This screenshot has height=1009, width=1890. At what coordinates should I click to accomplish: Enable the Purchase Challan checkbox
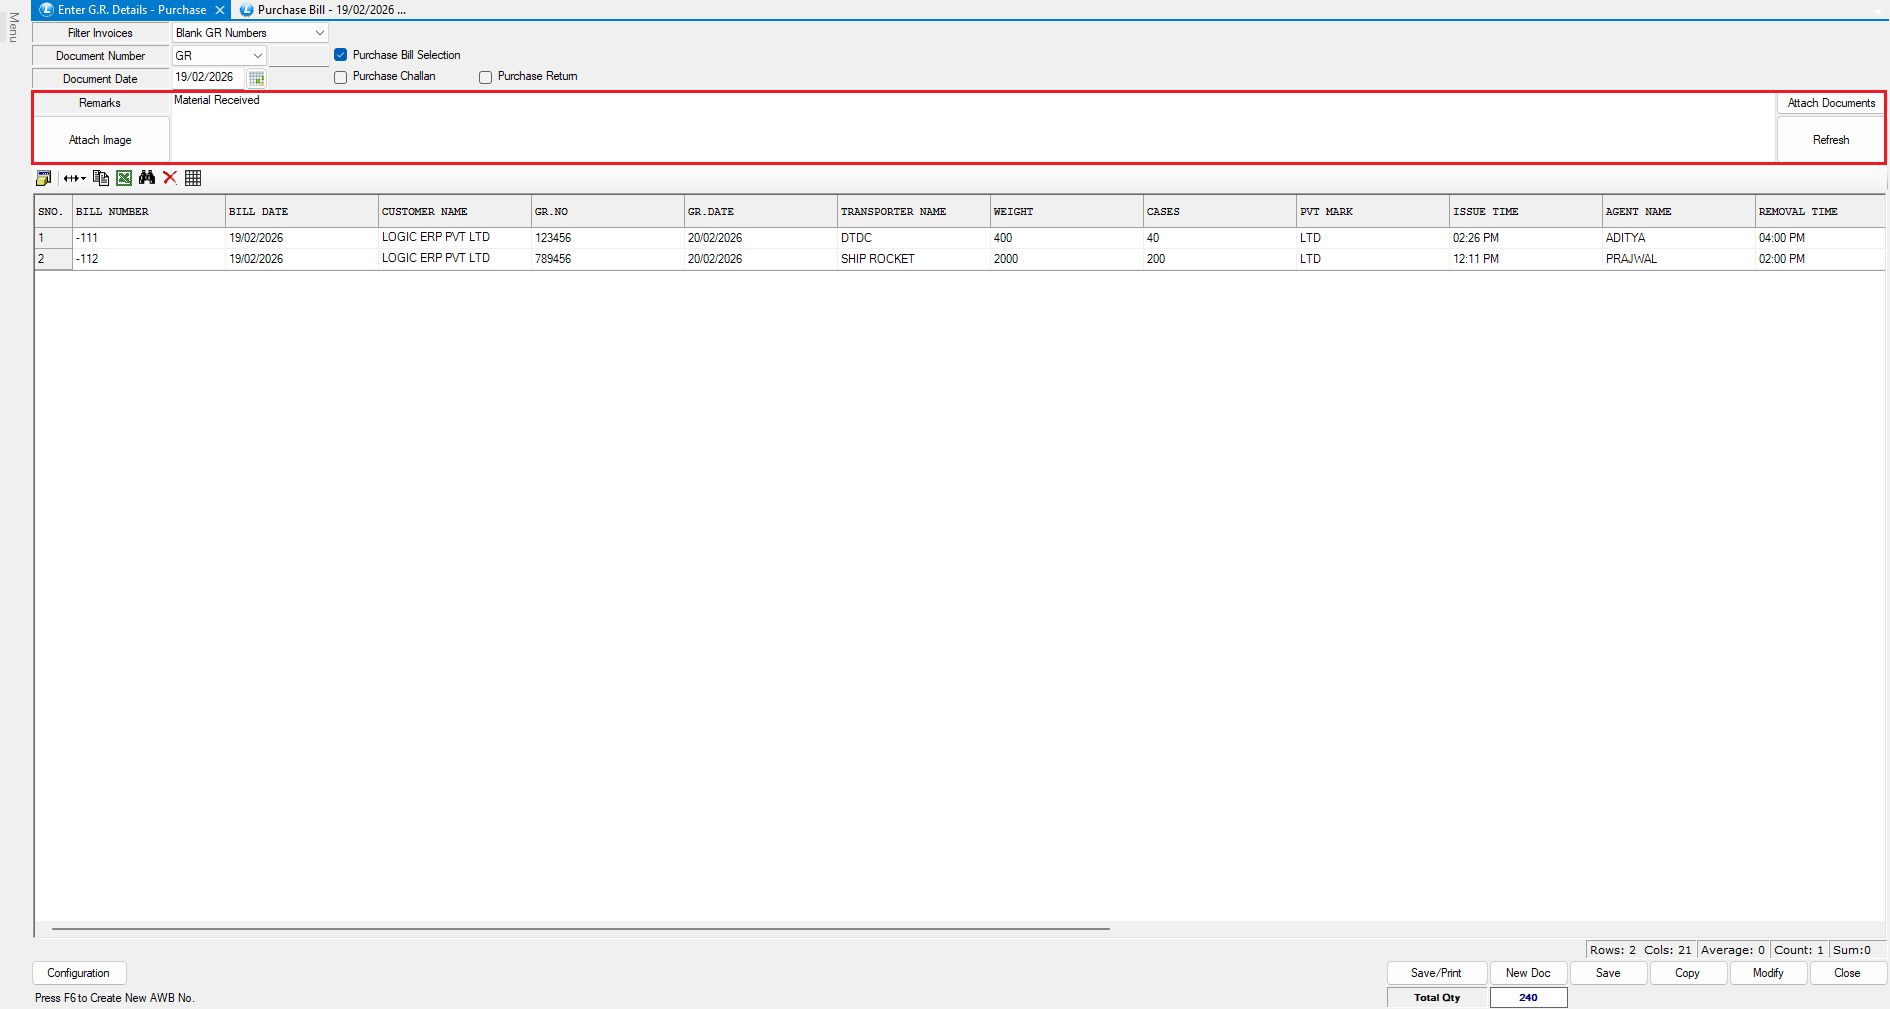[341, 77]
